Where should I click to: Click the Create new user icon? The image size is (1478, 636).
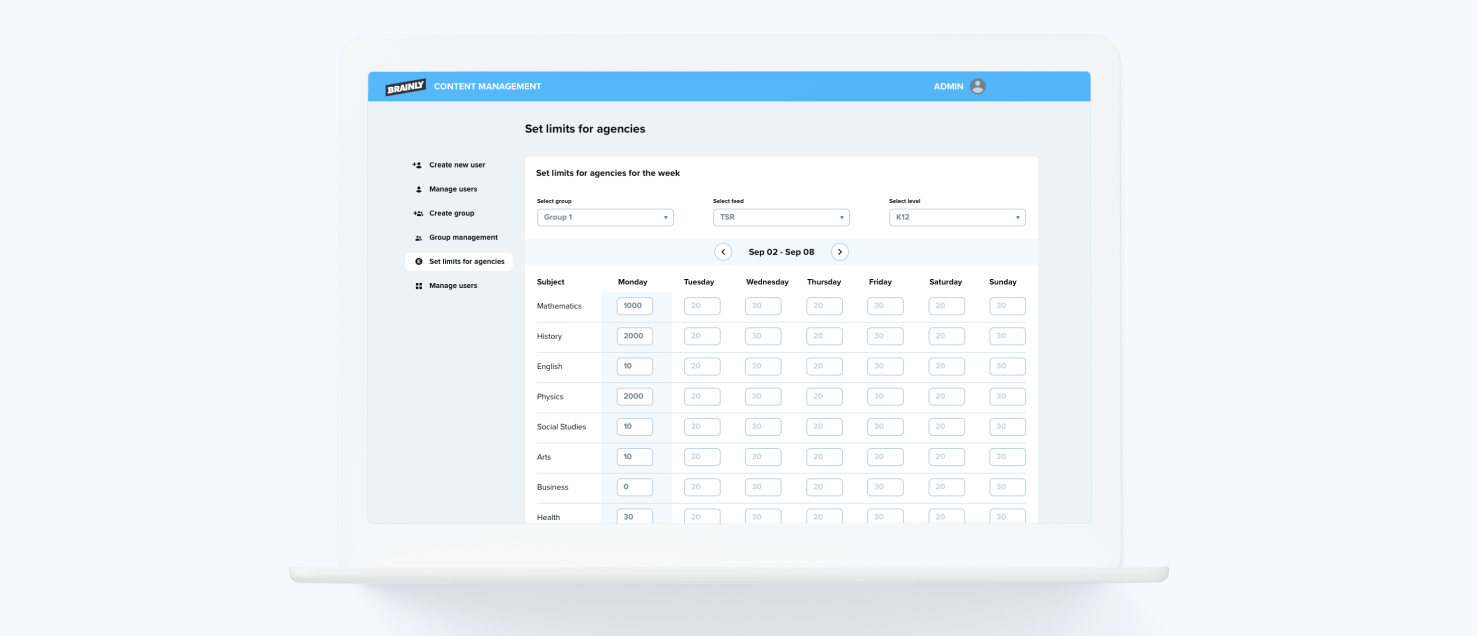pos(417,164)
